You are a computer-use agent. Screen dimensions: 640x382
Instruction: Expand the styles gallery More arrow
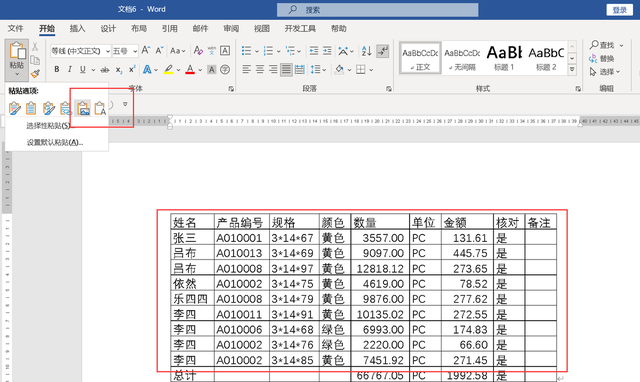[572, 70]
